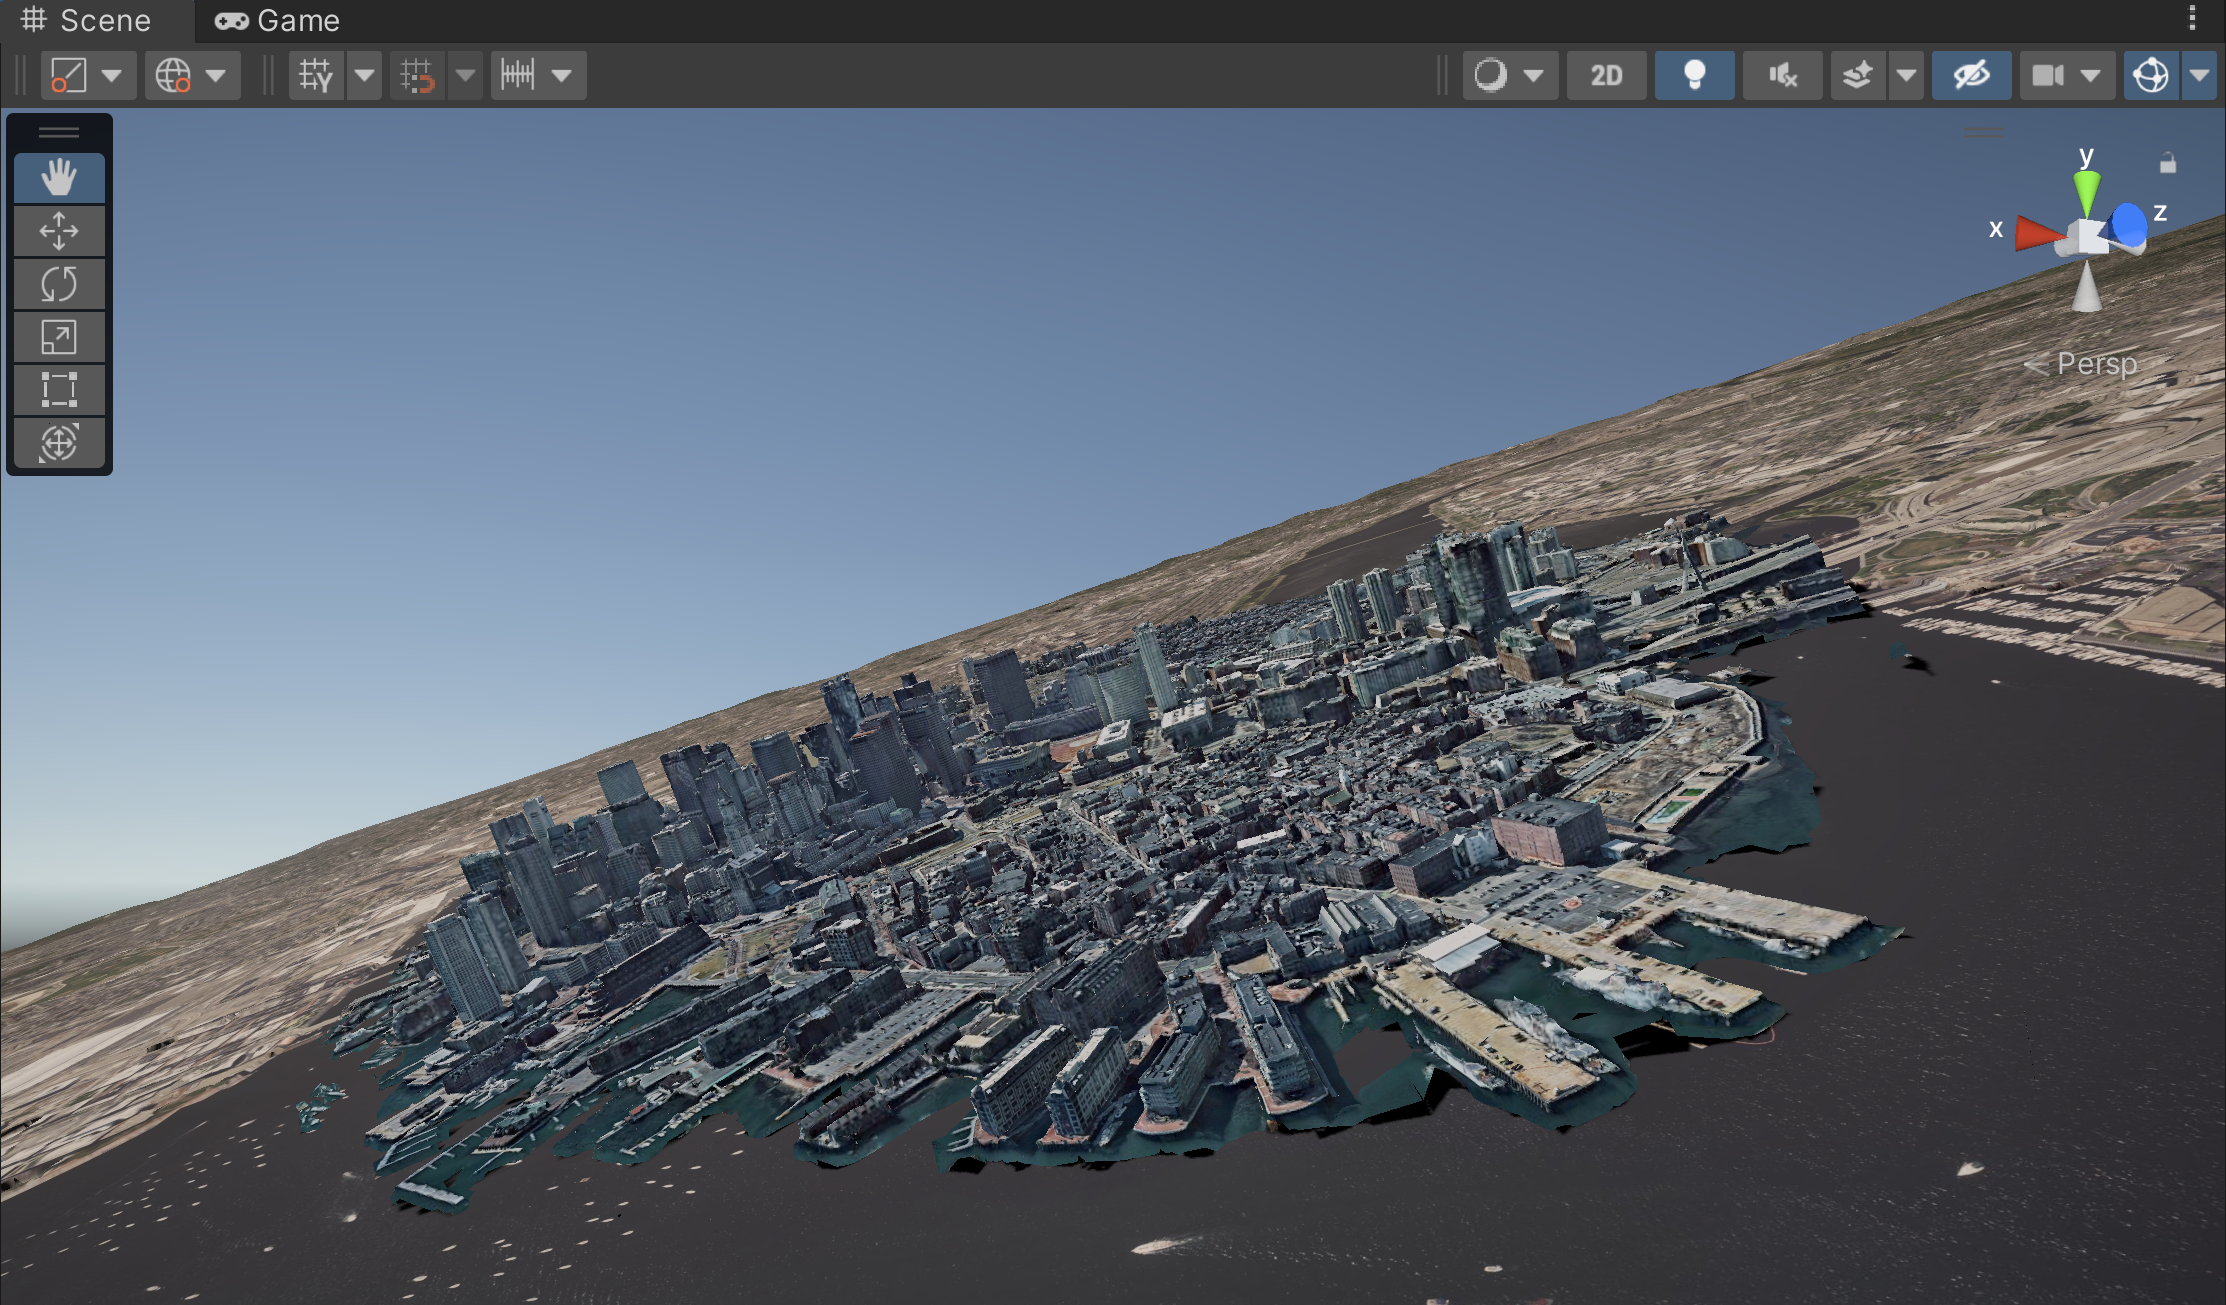Toggle scene lighting bulb

click(x=1694, y=76)
